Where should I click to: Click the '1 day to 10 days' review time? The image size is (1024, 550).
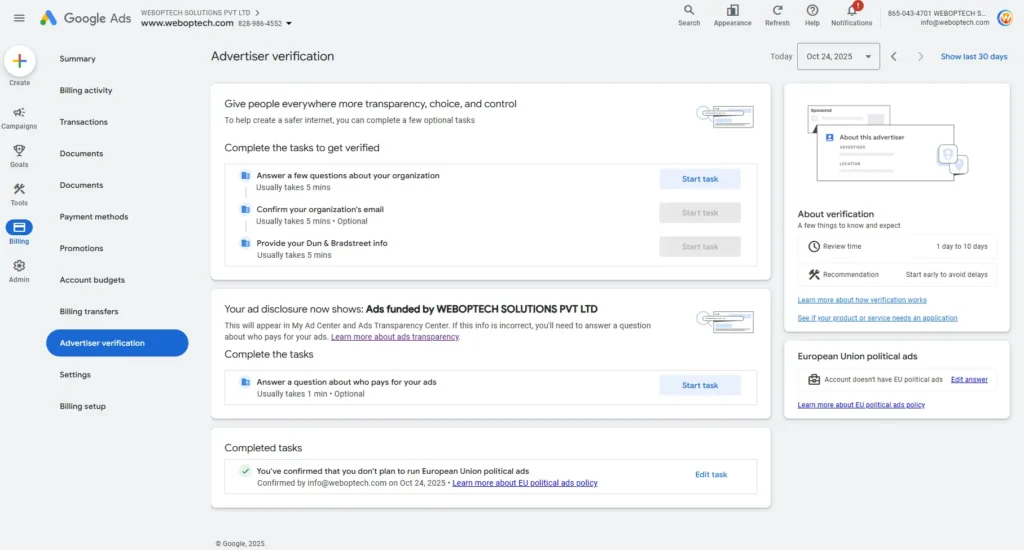[962, 247]
